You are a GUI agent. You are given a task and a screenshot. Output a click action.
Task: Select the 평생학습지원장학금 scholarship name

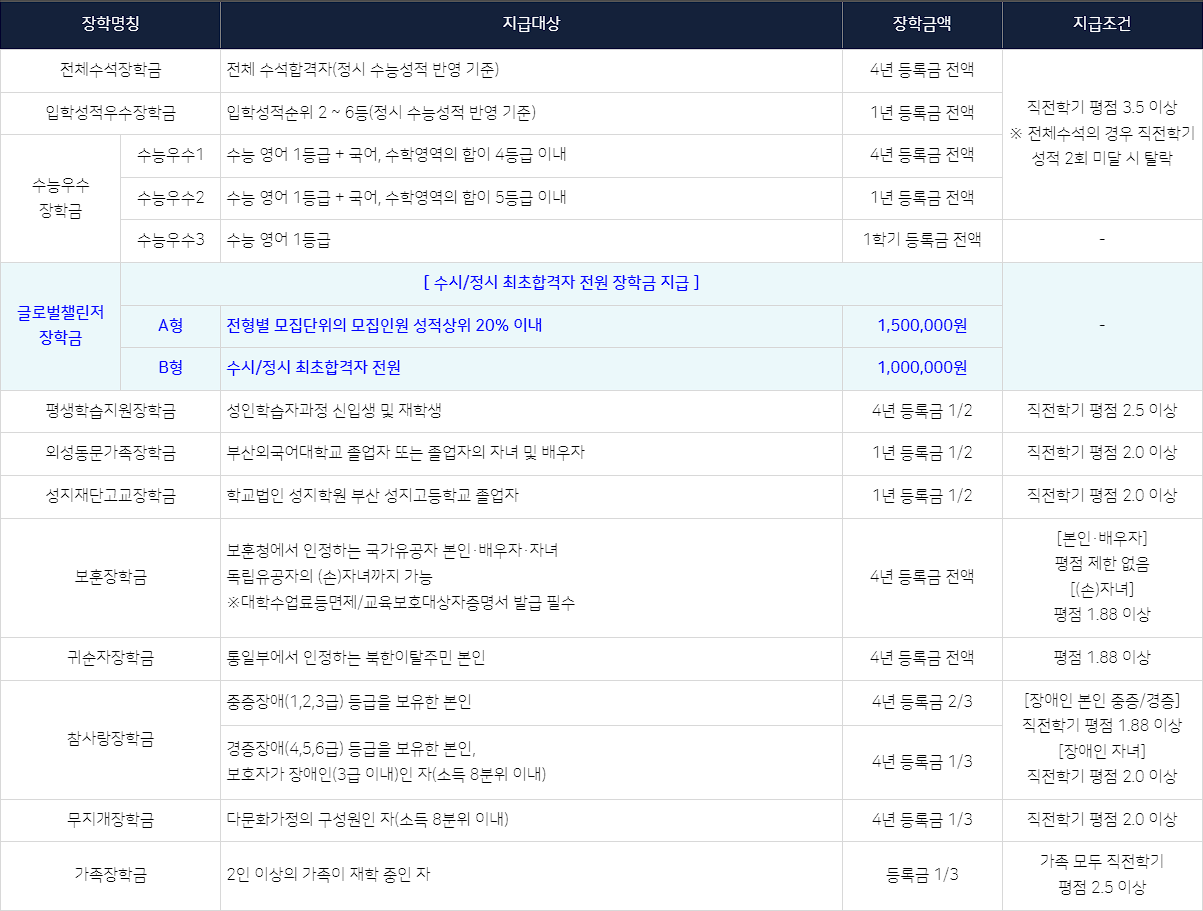pos(110,410)
